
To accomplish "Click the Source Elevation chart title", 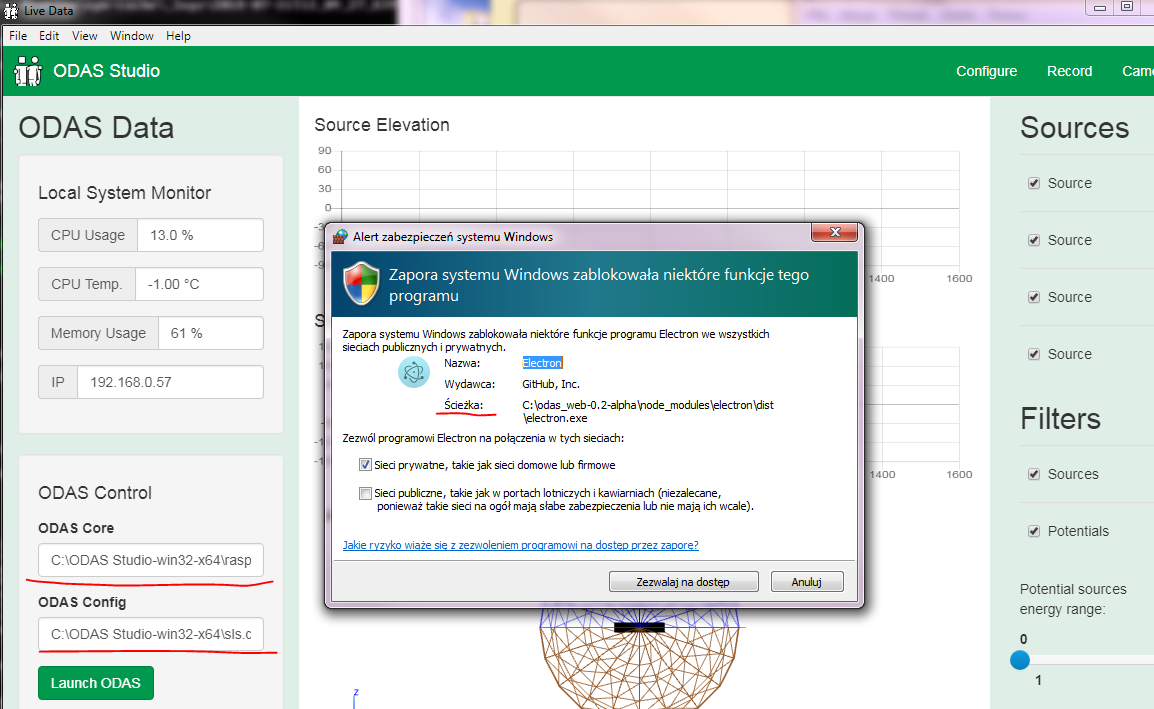I will pos(382,125).
